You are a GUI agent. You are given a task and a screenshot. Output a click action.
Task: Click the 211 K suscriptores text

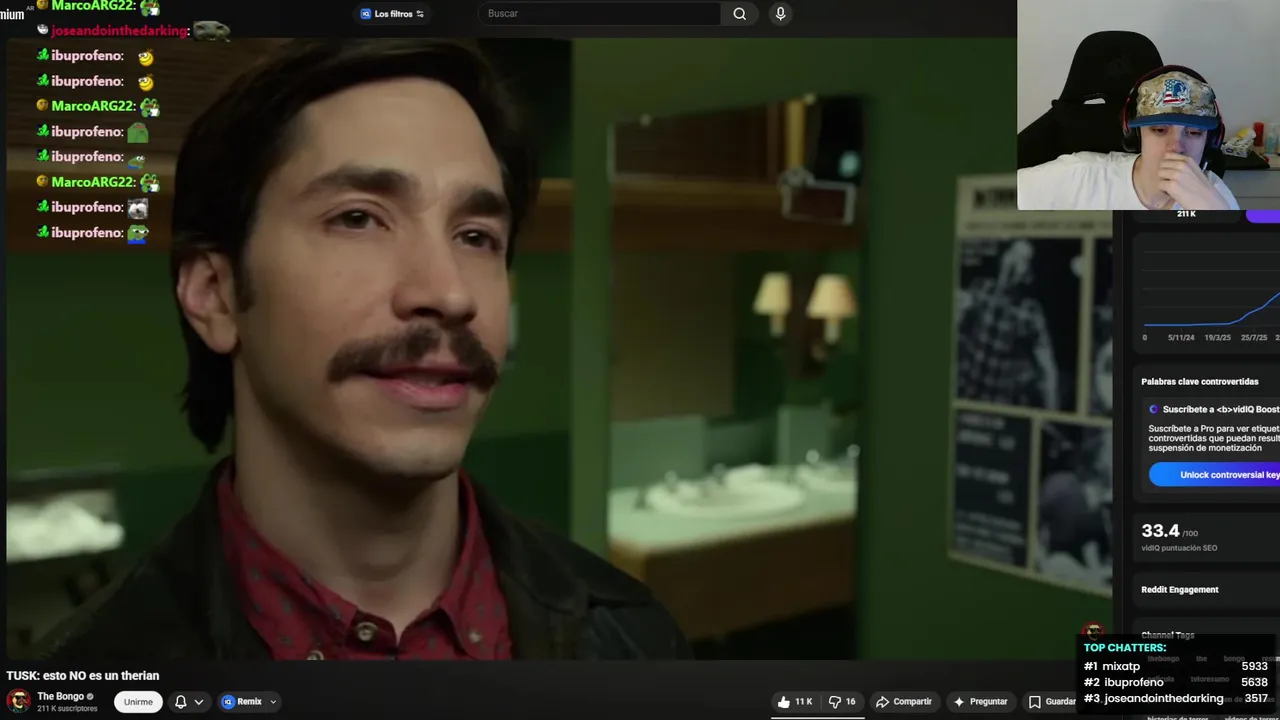67,709
